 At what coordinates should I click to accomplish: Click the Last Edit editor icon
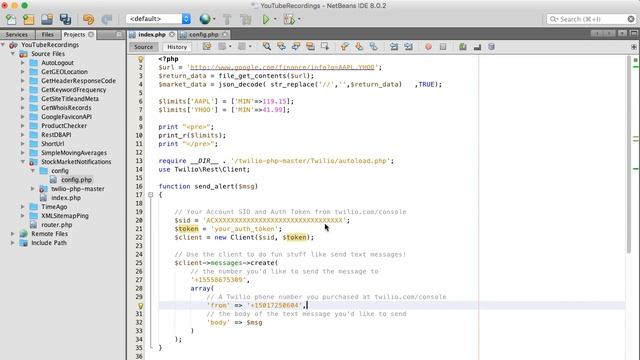click(x=207, y=47)
